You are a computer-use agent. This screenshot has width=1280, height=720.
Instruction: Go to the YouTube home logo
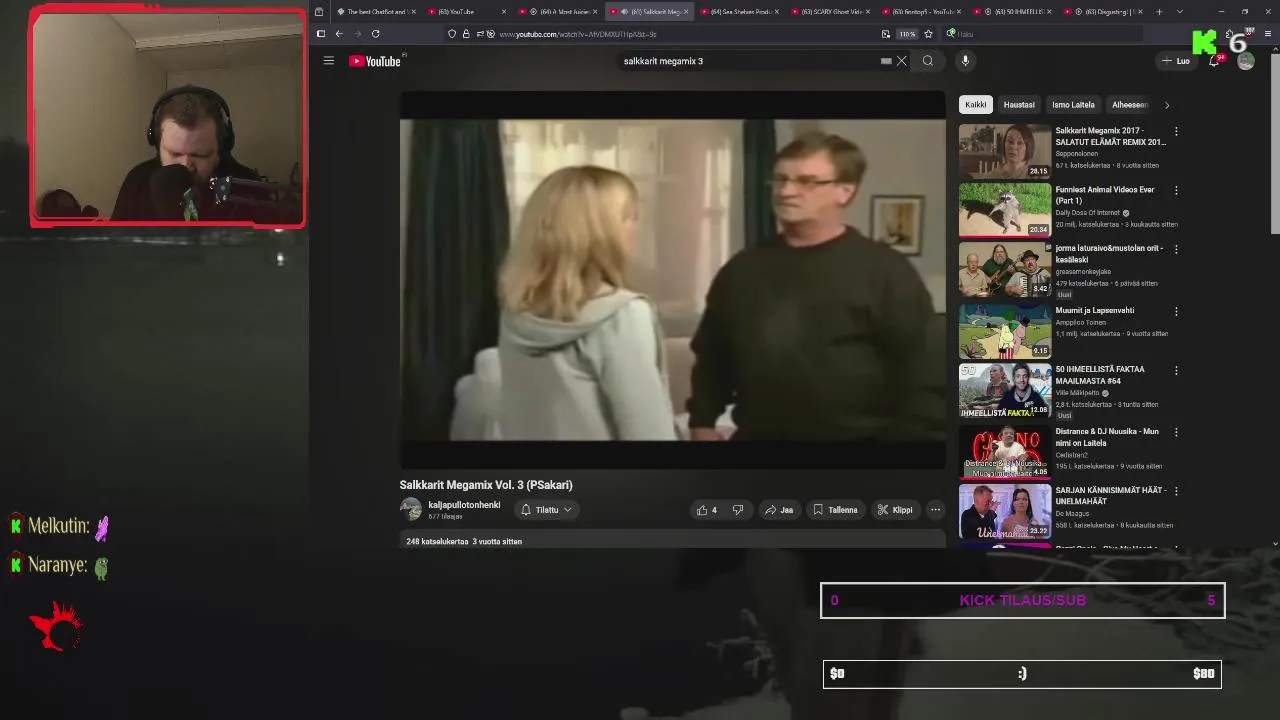pyautogui.click(x=375, y=61)
